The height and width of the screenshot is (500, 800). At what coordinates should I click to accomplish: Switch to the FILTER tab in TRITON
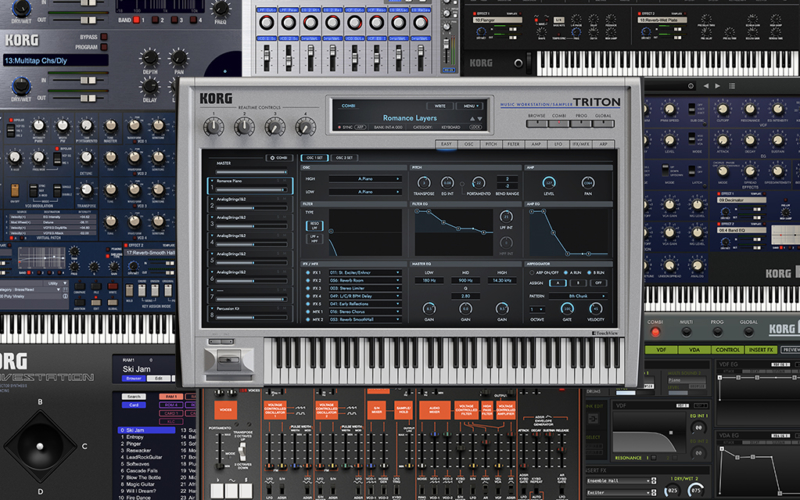pyautogui.click(x=513, y=144)
